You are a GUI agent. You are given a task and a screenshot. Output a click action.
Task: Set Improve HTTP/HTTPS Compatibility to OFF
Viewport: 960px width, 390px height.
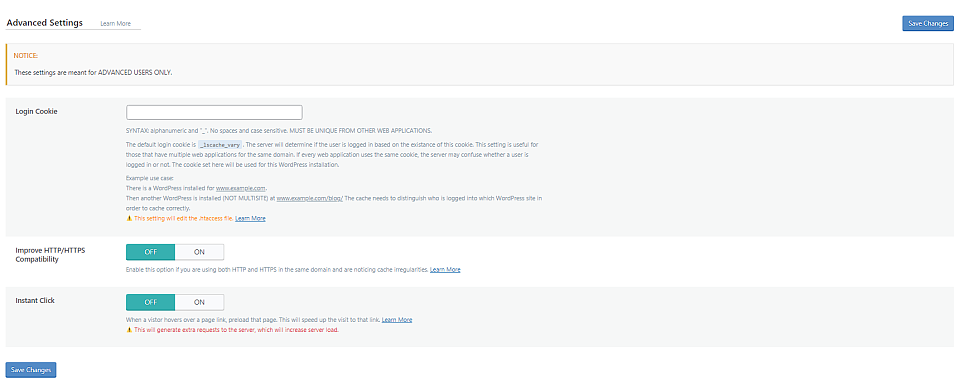click(x=151, y=252)
